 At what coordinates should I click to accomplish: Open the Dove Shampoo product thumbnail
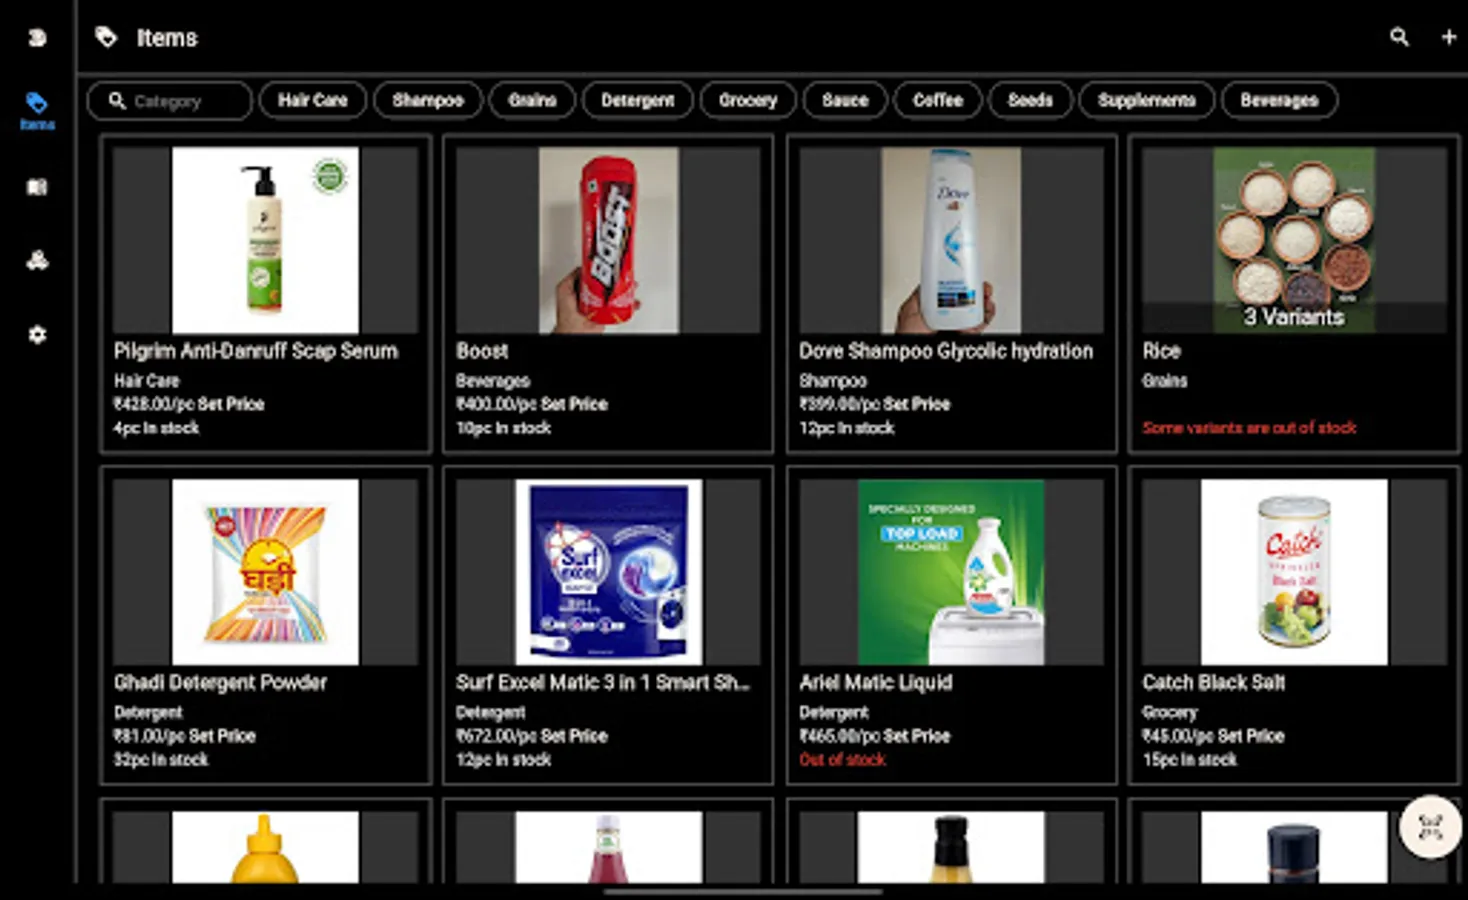tap(949, 240)
